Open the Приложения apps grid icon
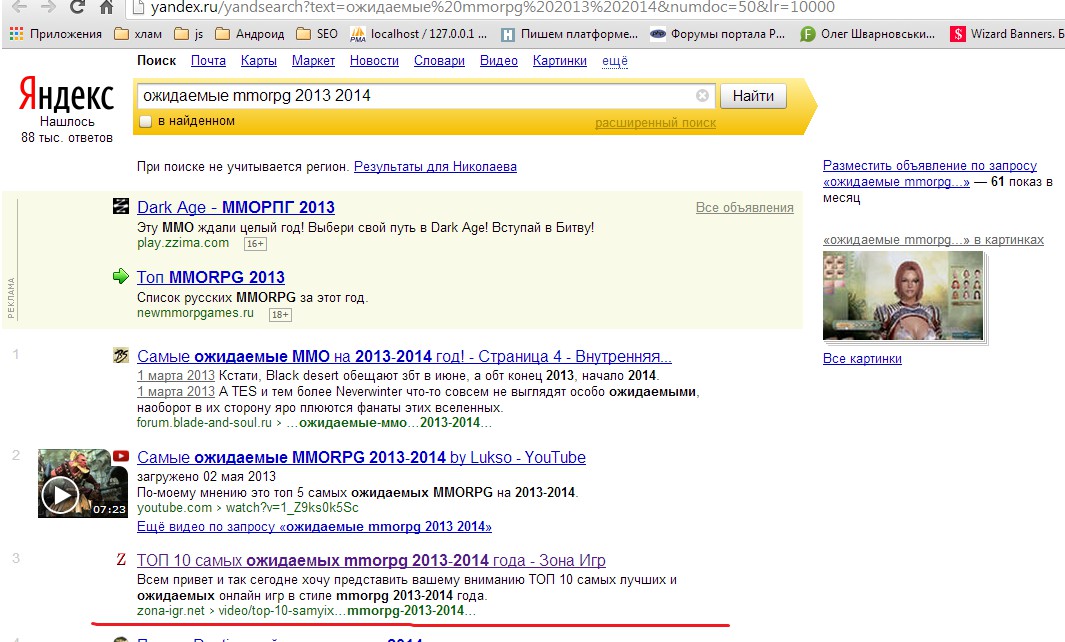 click(x=16, y=33)
